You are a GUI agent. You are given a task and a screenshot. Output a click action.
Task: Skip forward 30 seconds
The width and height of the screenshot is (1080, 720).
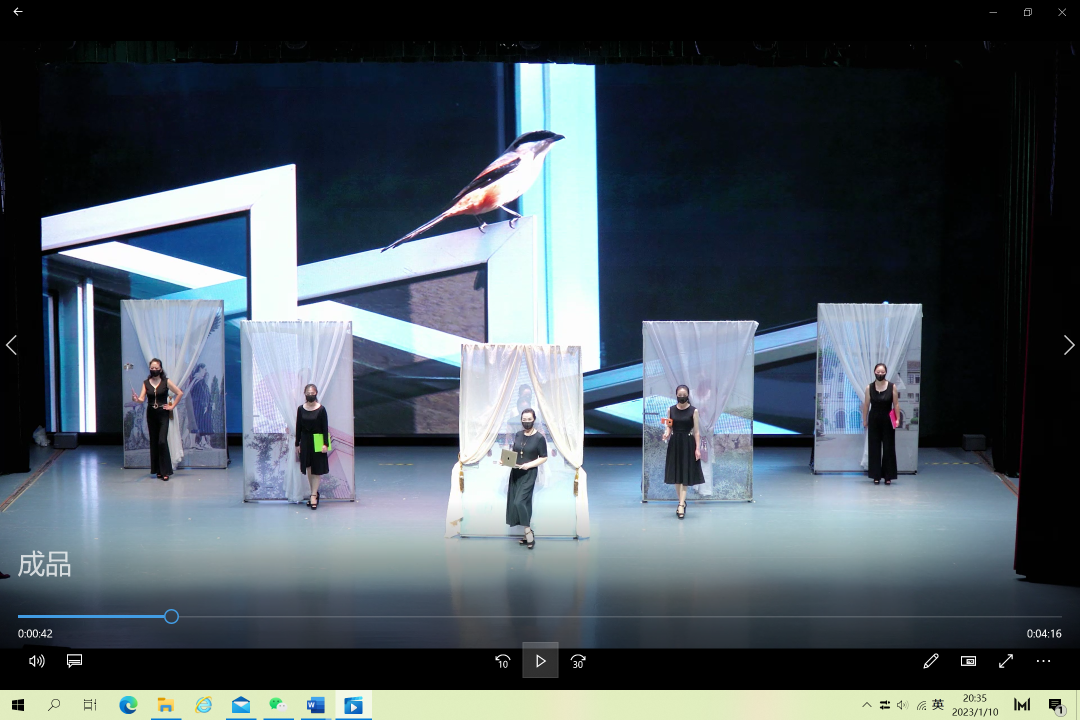578,661
